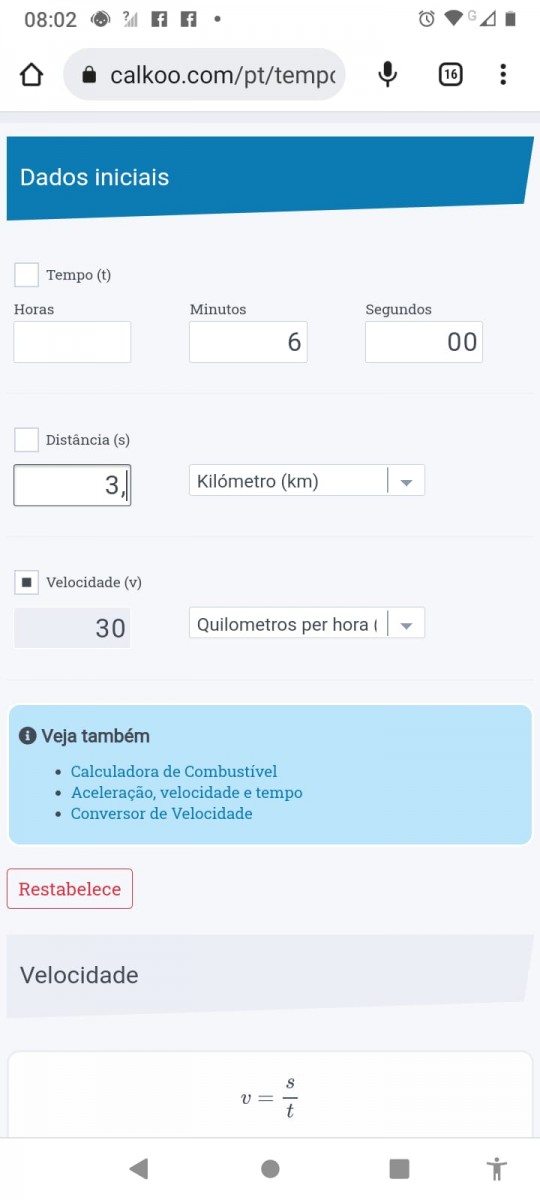Image resolution: width=540 pixels, height=1200 pixels.
Task: Click the Restabelece reset button
Action: pyautogui.click(x=70, y=889)
